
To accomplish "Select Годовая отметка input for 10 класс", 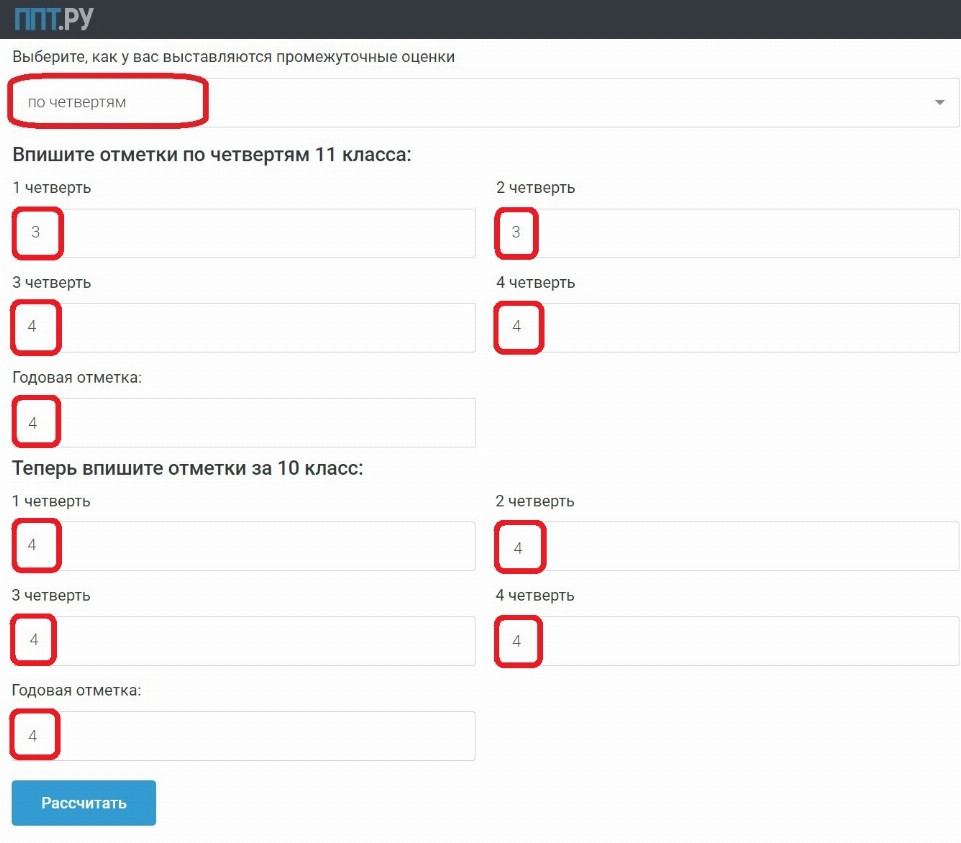I will click(244, 736).
